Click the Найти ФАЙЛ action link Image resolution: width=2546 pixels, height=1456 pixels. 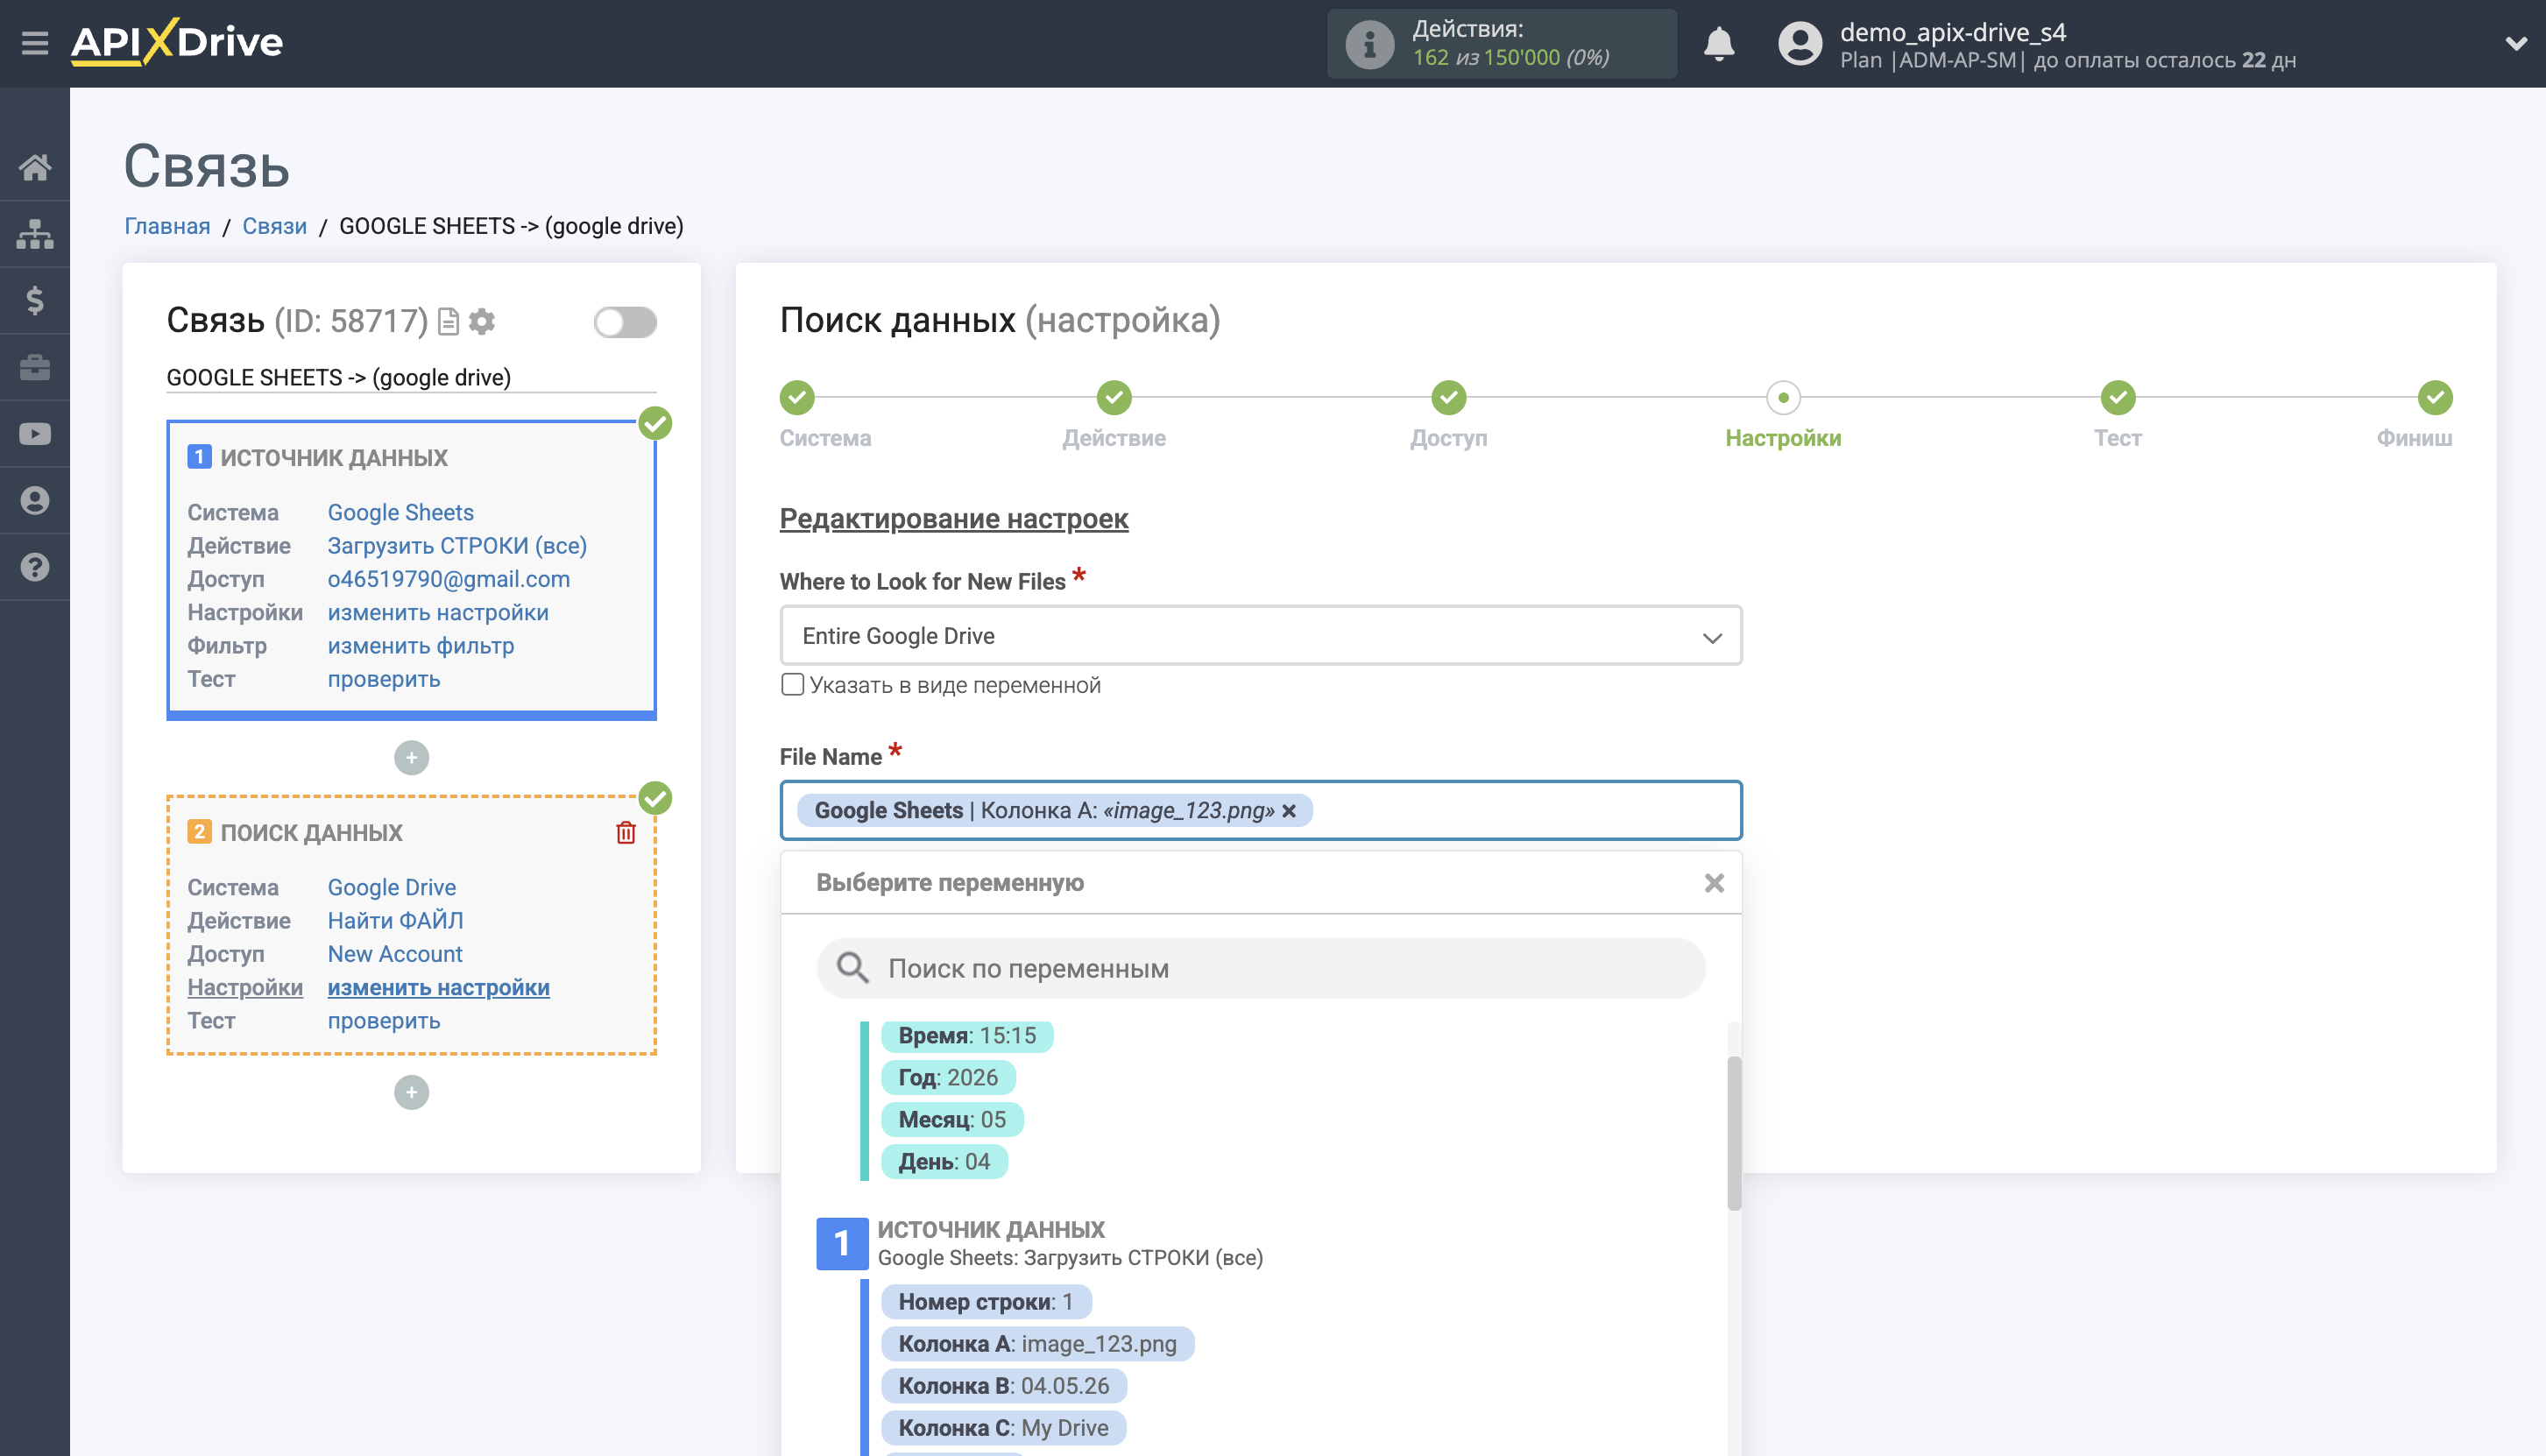coord(395,921)
